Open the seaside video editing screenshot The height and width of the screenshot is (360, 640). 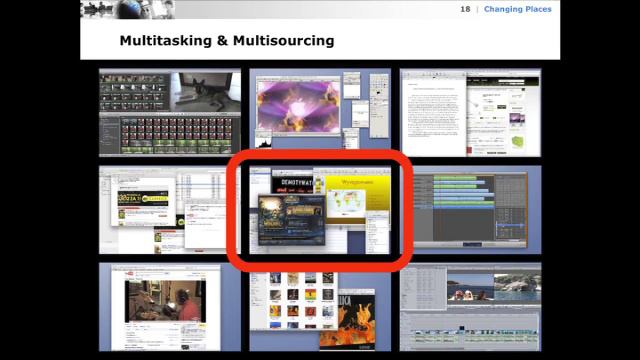tap(471, 307)
